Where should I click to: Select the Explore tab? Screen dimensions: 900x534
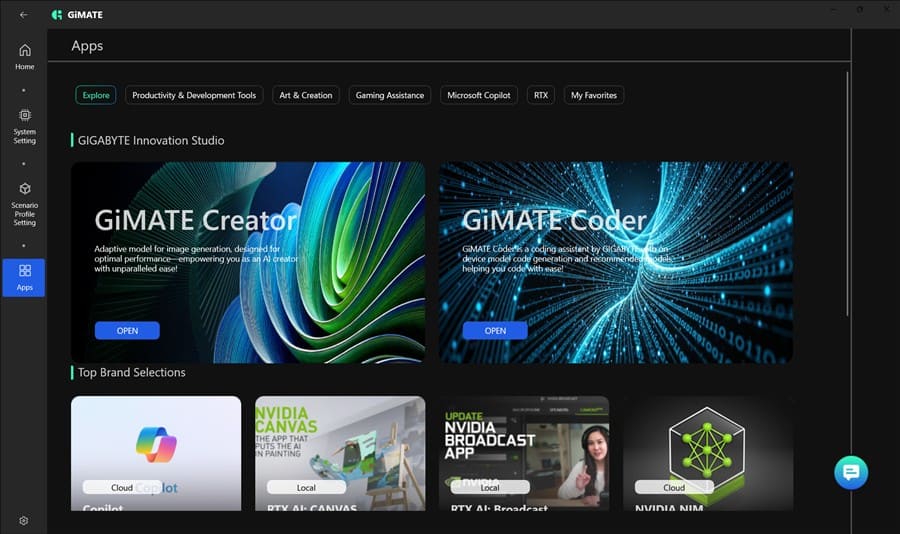(x=96, y=95)
